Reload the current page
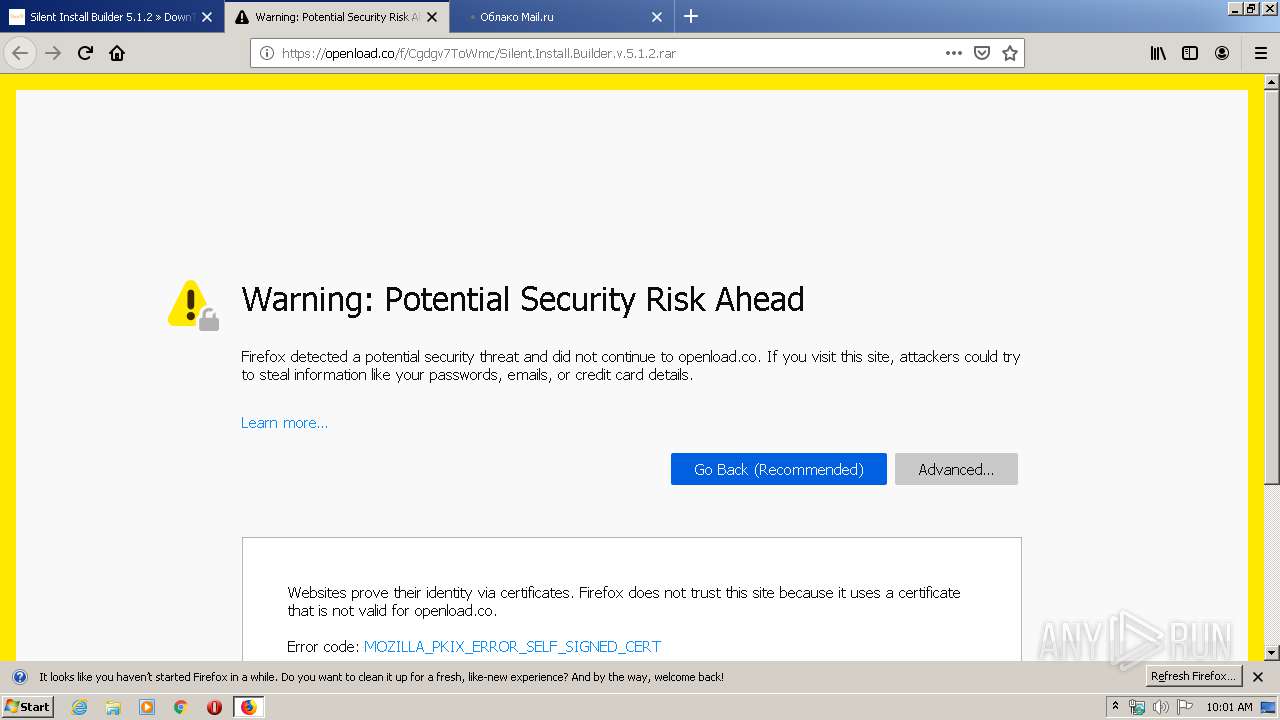The width and height of the screenshot is (1280, 720). point(85,53)
